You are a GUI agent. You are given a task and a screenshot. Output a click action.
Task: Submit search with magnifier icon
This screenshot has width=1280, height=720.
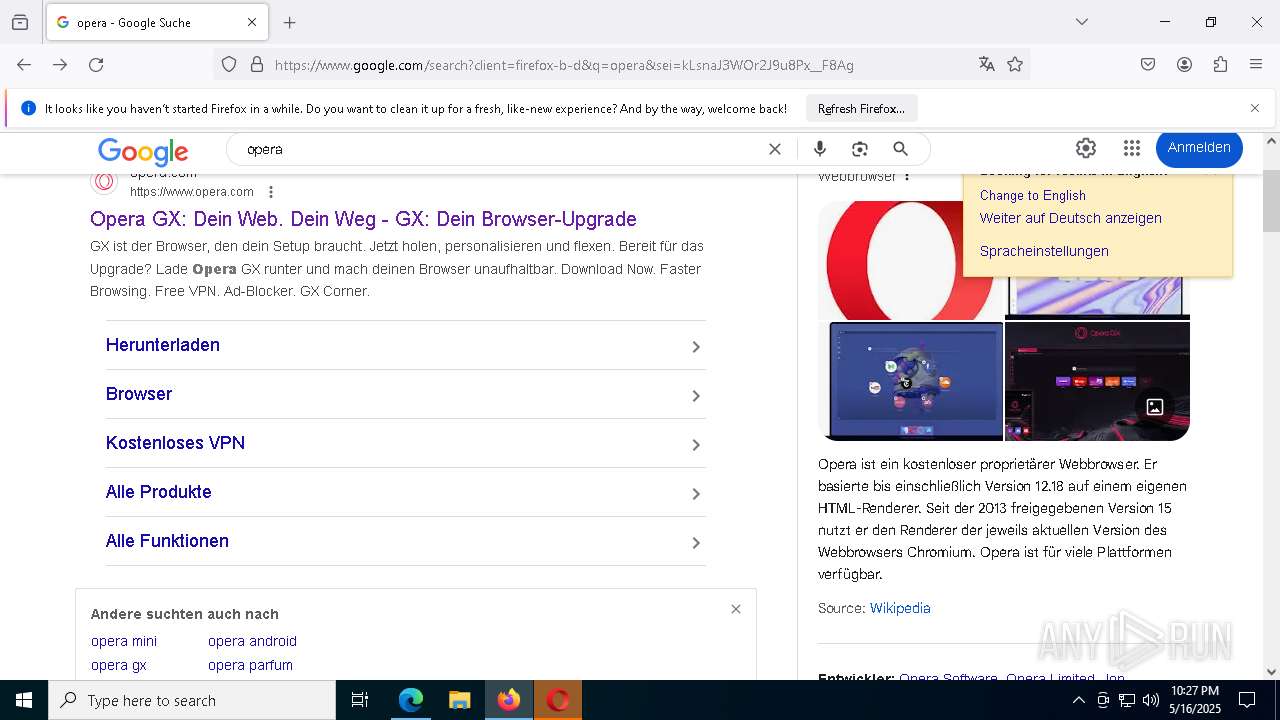[x=901, y=149]
